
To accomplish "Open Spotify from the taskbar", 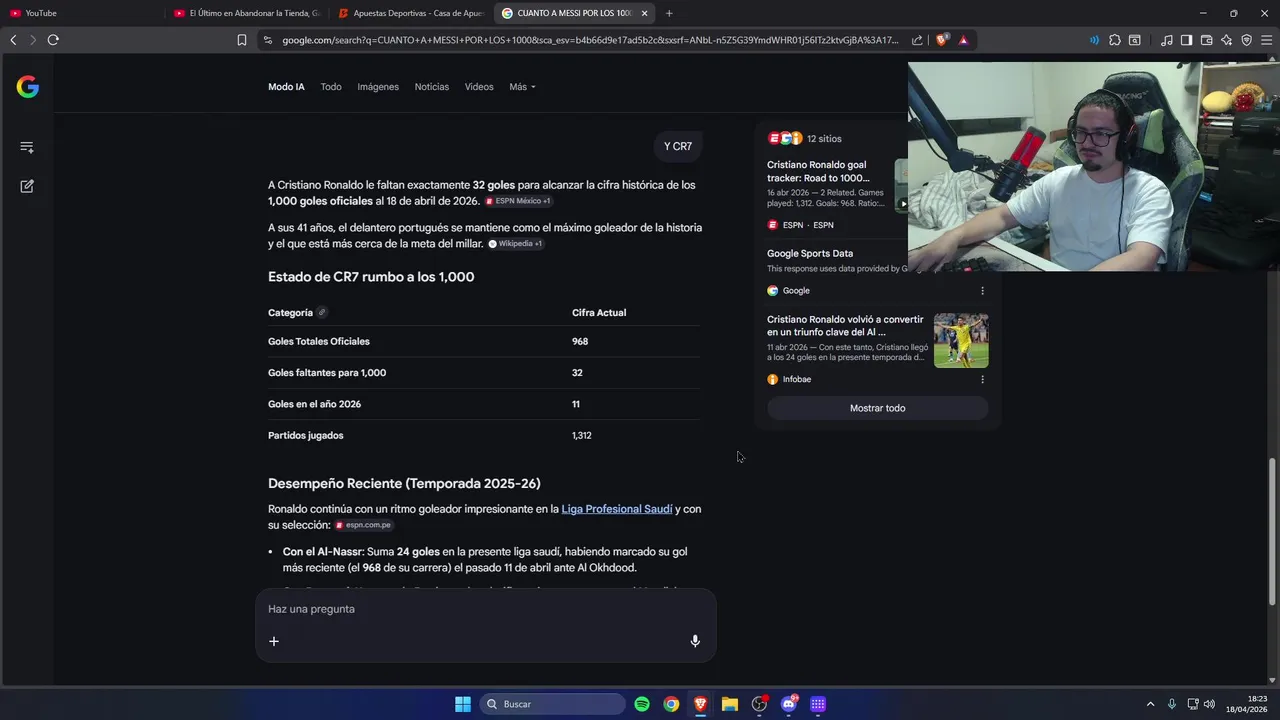I will click(642, 704).
